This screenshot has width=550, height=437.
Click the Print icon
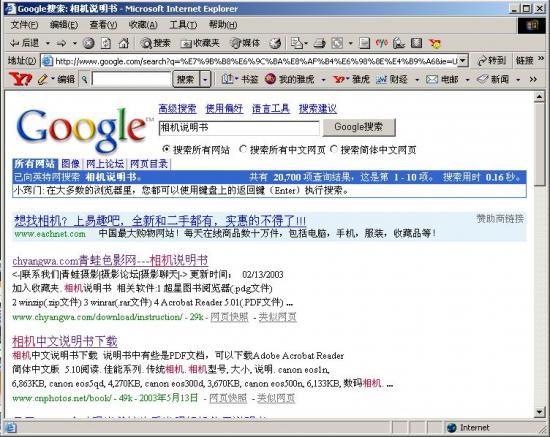pos(319,43)
